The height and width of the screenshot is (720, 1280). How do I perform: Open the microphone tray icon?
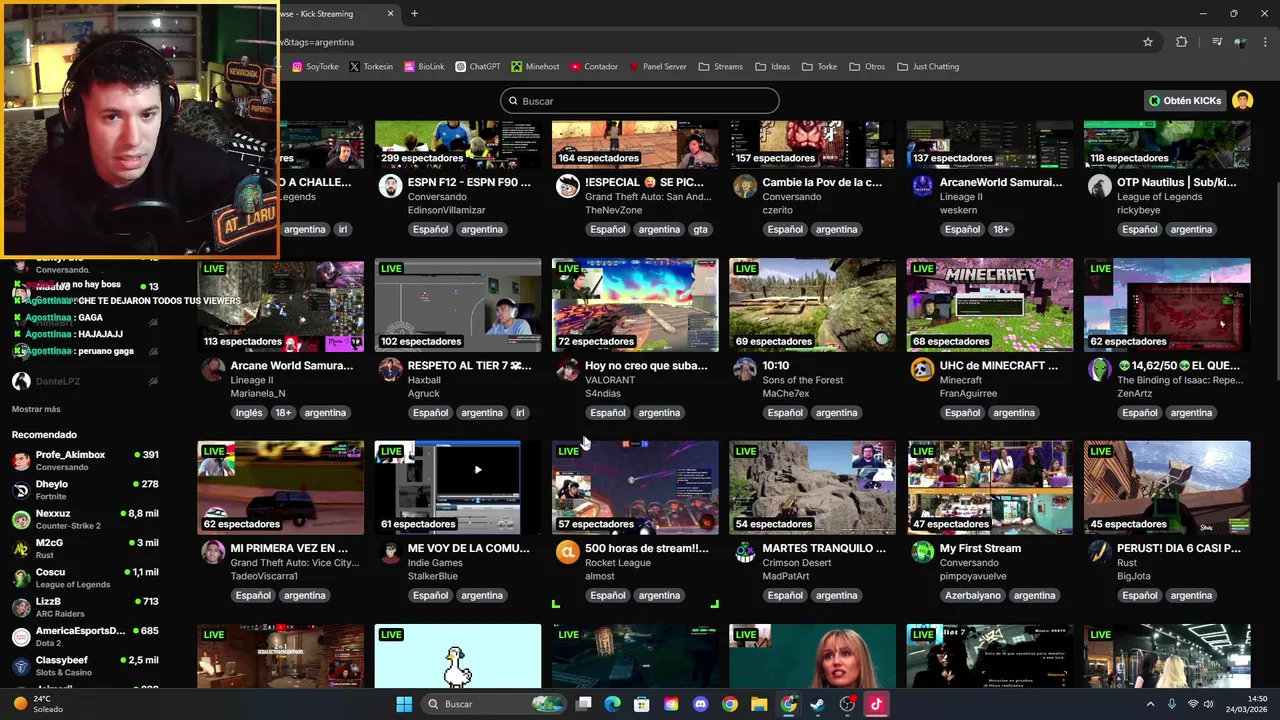1171,704
